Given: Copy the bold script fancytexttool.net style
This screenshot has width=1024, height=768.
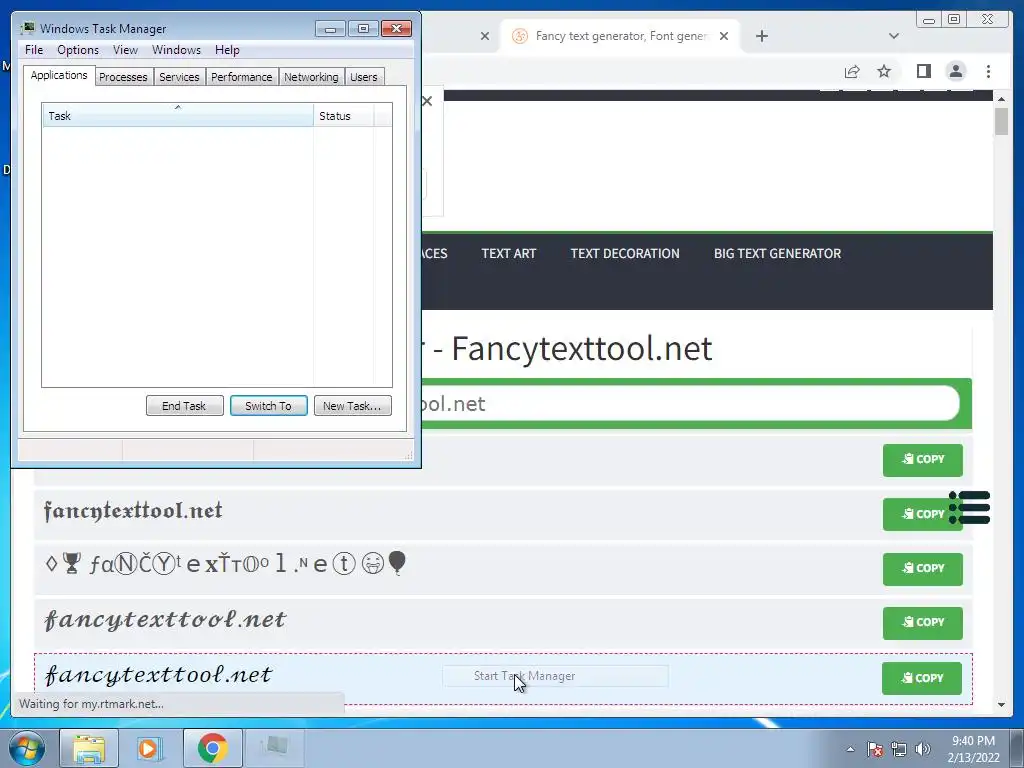Looking at the screenshot, I should pos(923,623).
